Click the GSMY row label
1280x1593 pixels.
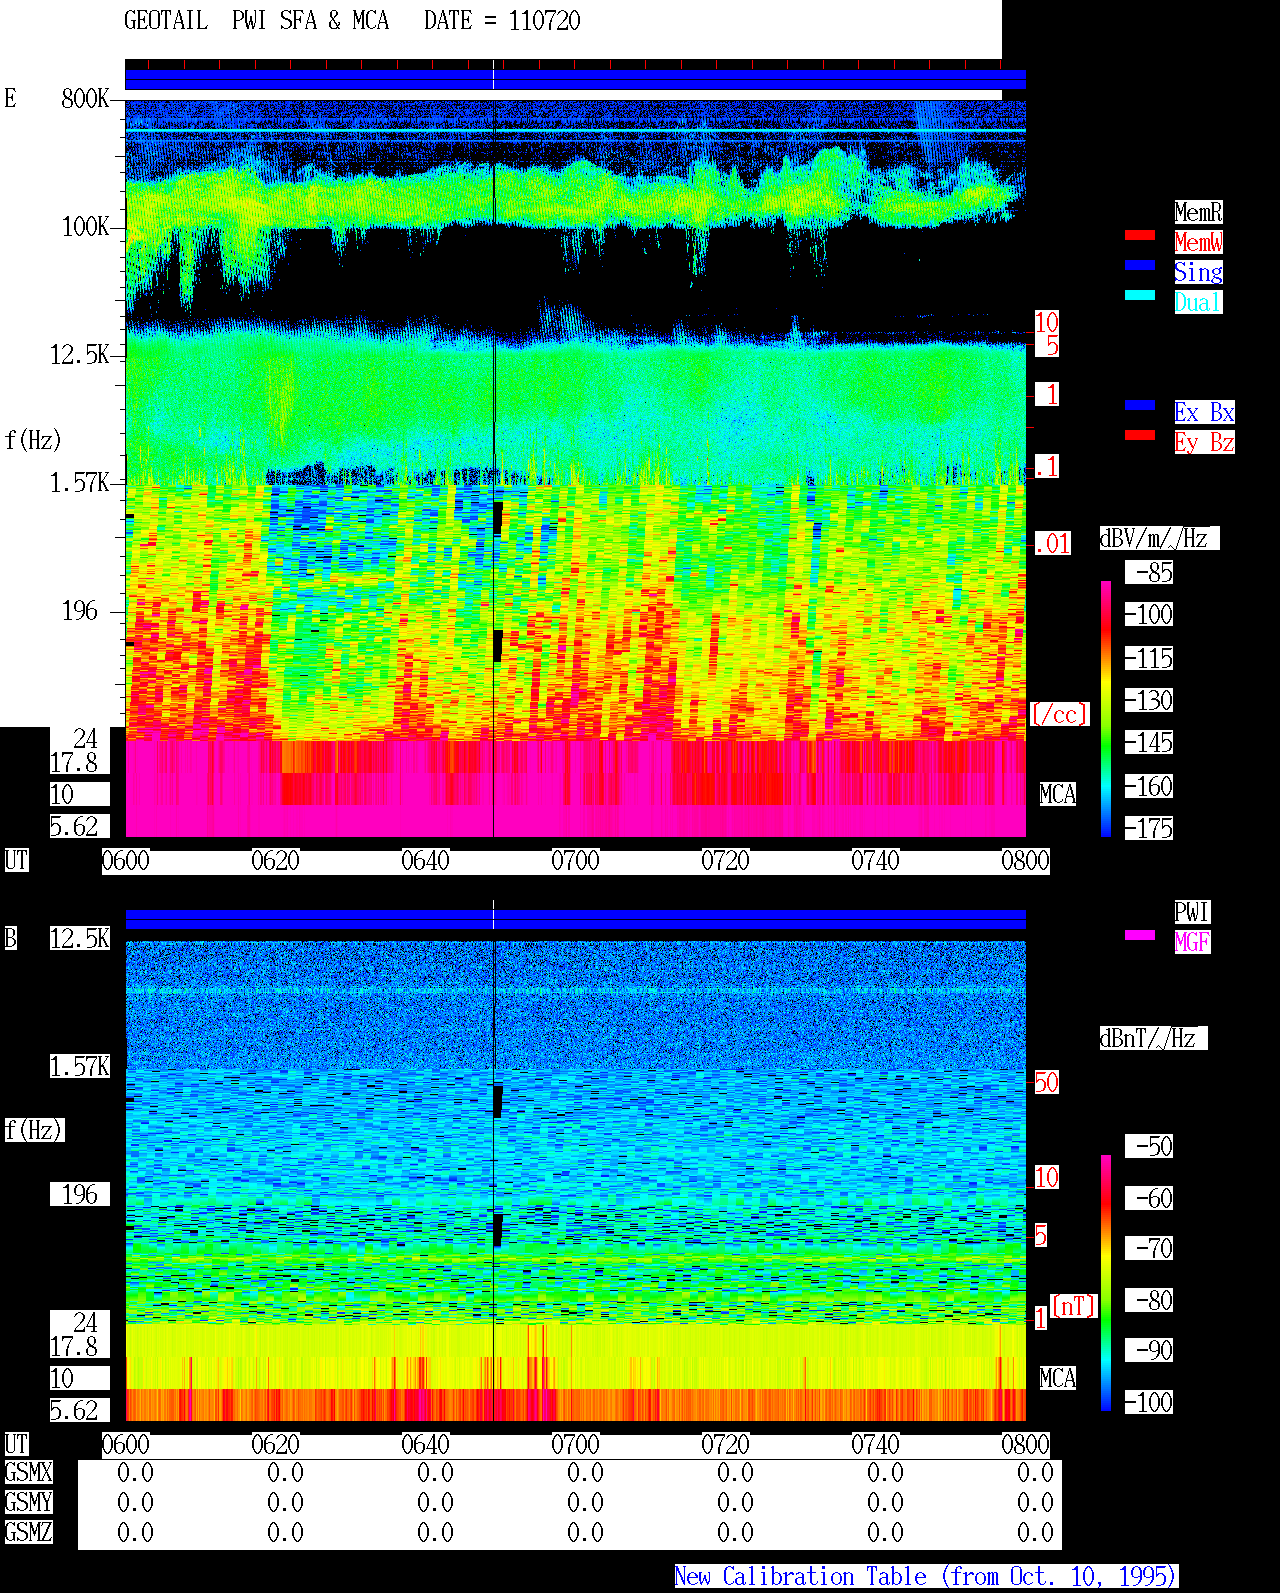coord(28,1502)
